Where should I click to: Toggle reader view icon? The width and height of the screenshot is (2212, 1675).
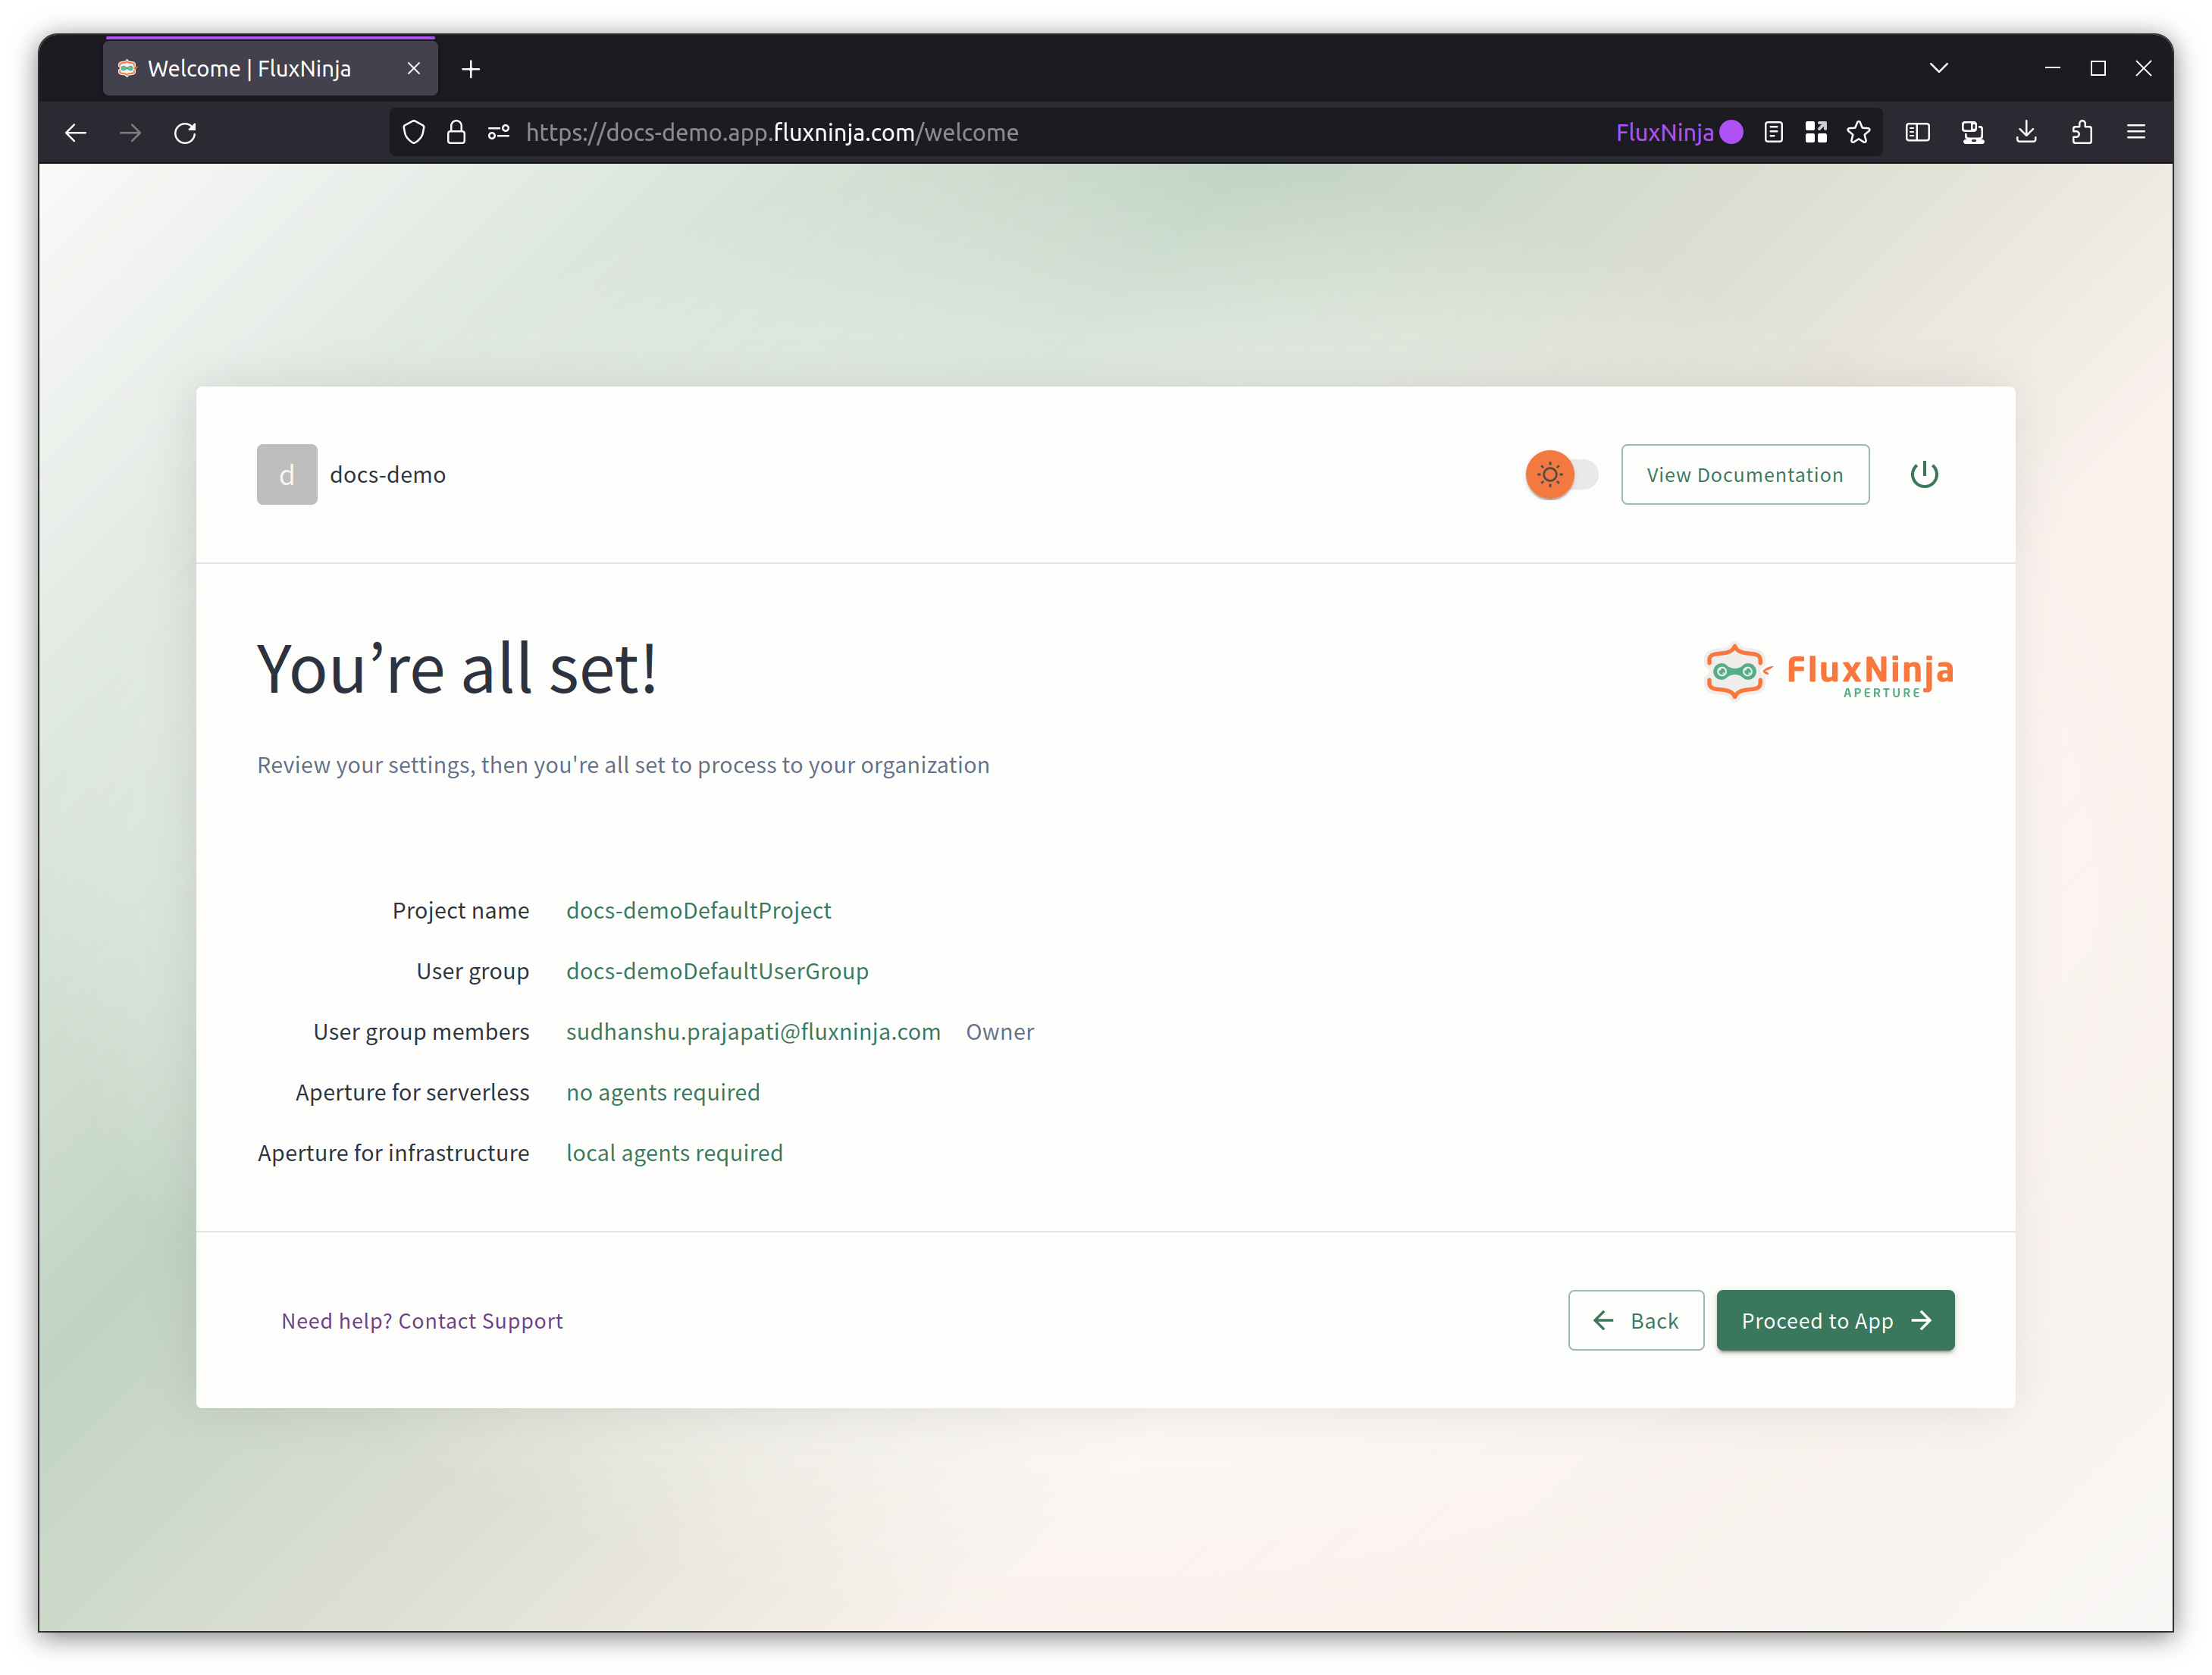[x=1773, y=132]
